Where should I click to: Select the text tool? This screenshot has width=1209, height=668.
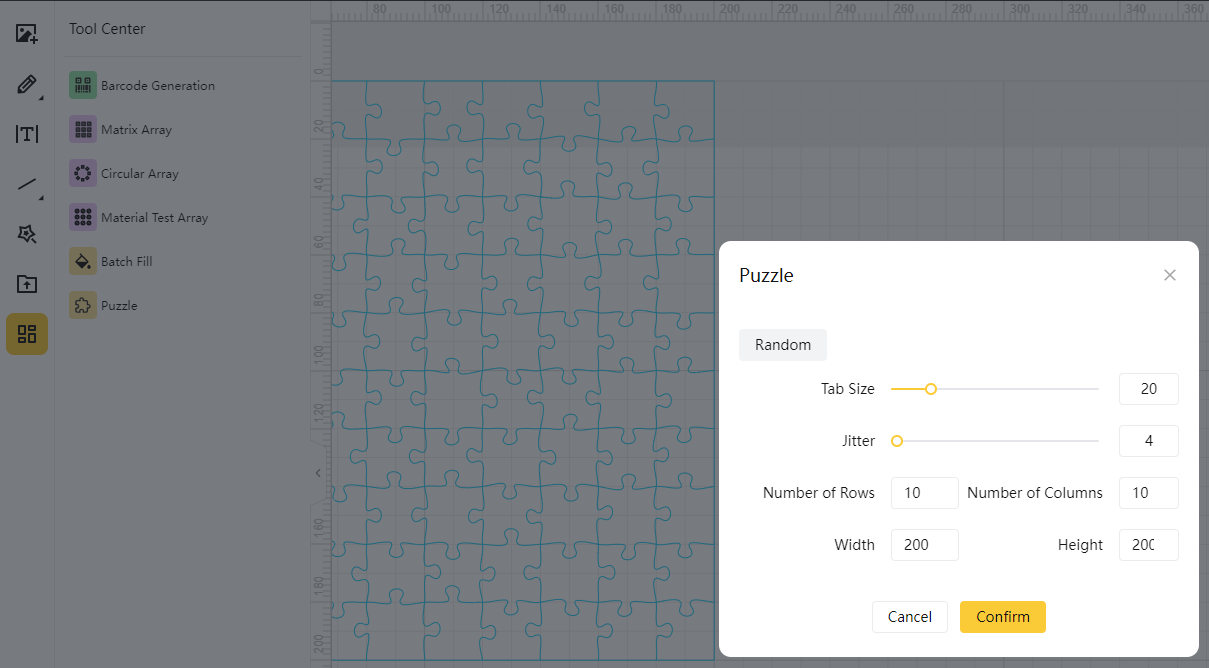click(27, 134)
